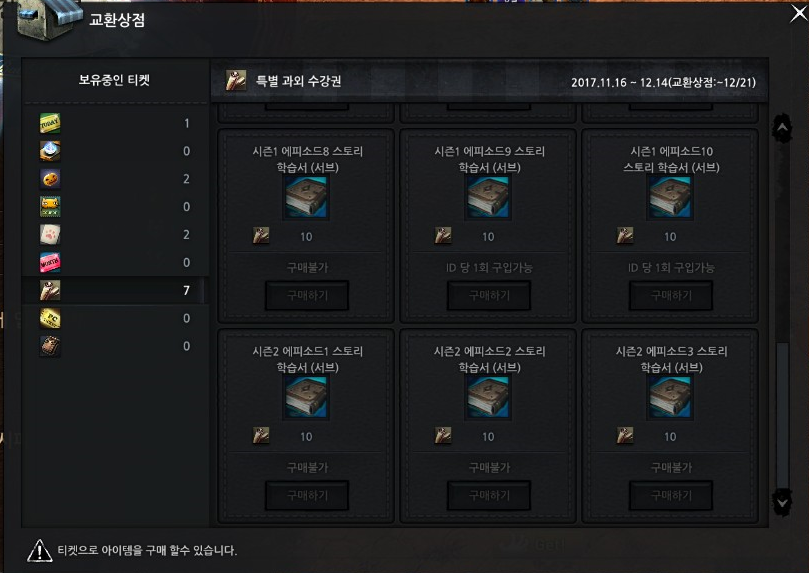Click 구매하기 under 시즌1 에피소드9 학습서
The height and width of the screenshot is (573, 809).
pyautogui.click(x=489, y=296)
